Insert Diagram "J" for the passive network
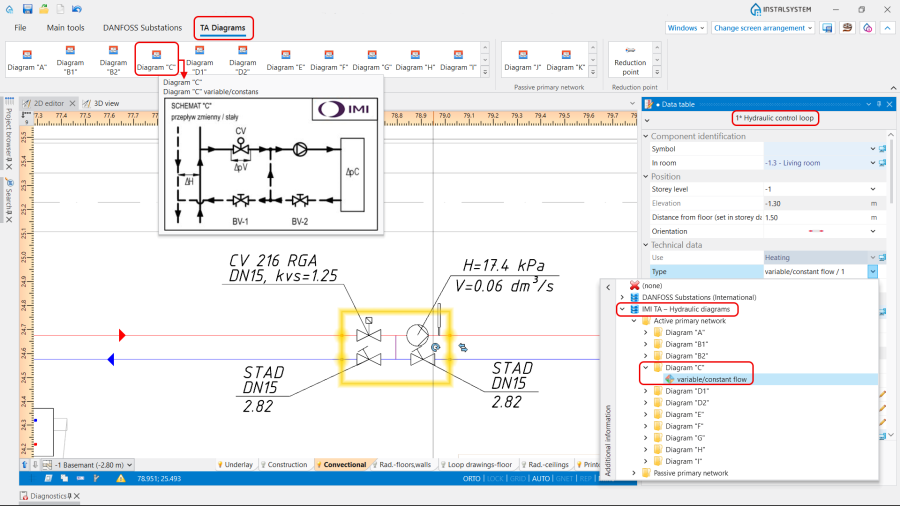This screenshot has width=900, height=506. (522, 58)
